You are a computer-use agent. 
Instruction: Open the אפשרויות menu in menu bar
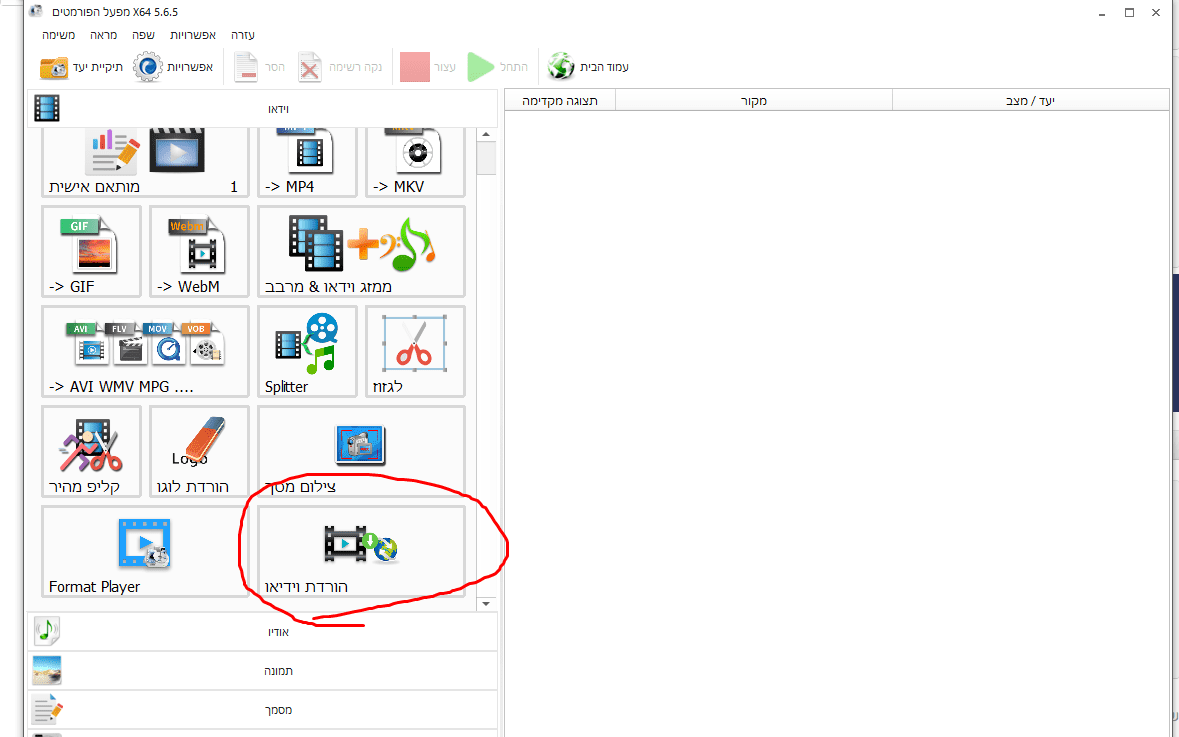193,35
